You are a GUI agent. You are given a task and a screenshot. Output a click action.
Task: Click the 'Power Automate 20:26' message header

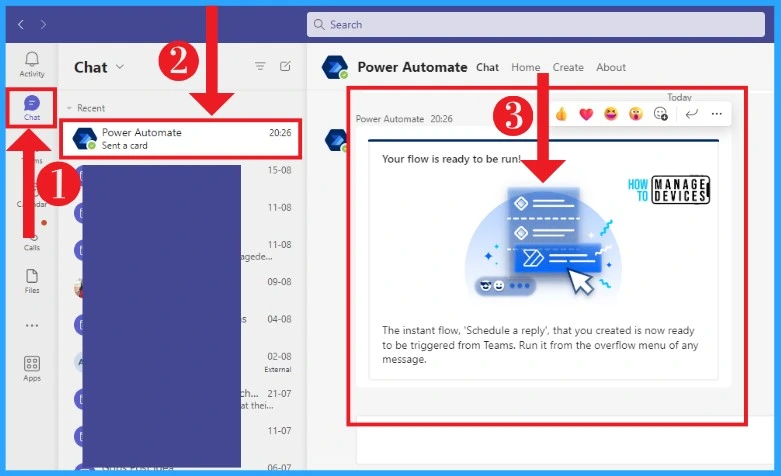click(x=404, y=119)
